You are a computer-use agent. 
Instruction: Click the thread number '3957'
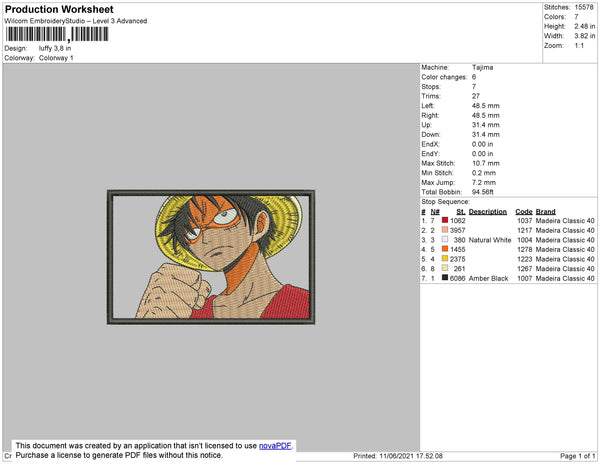pyautogui.click(x=458, y=230)
